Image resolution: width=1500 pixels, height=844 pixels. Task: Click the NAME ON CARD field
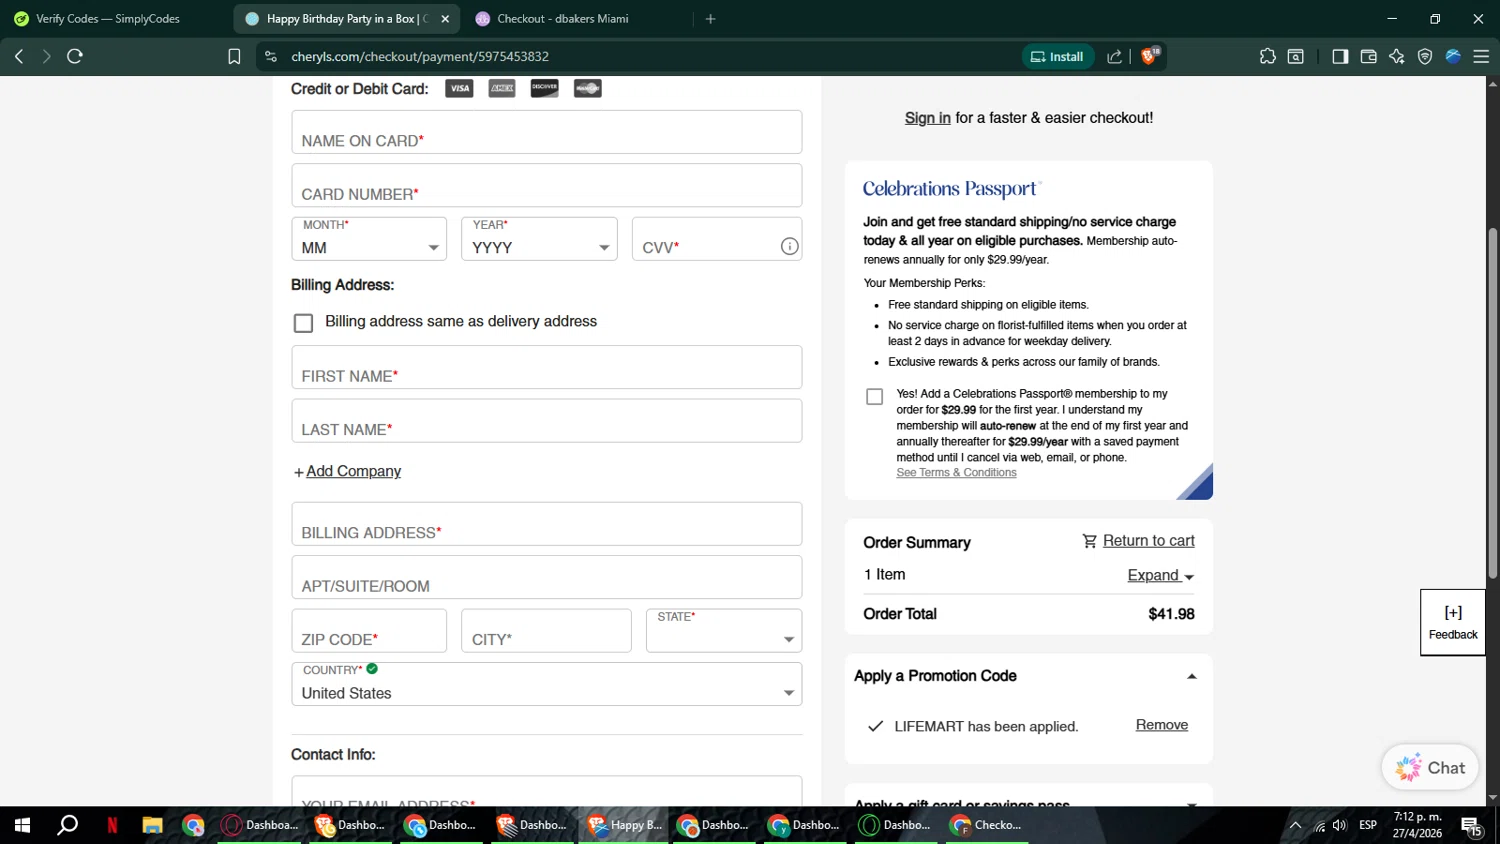point(547,132)
